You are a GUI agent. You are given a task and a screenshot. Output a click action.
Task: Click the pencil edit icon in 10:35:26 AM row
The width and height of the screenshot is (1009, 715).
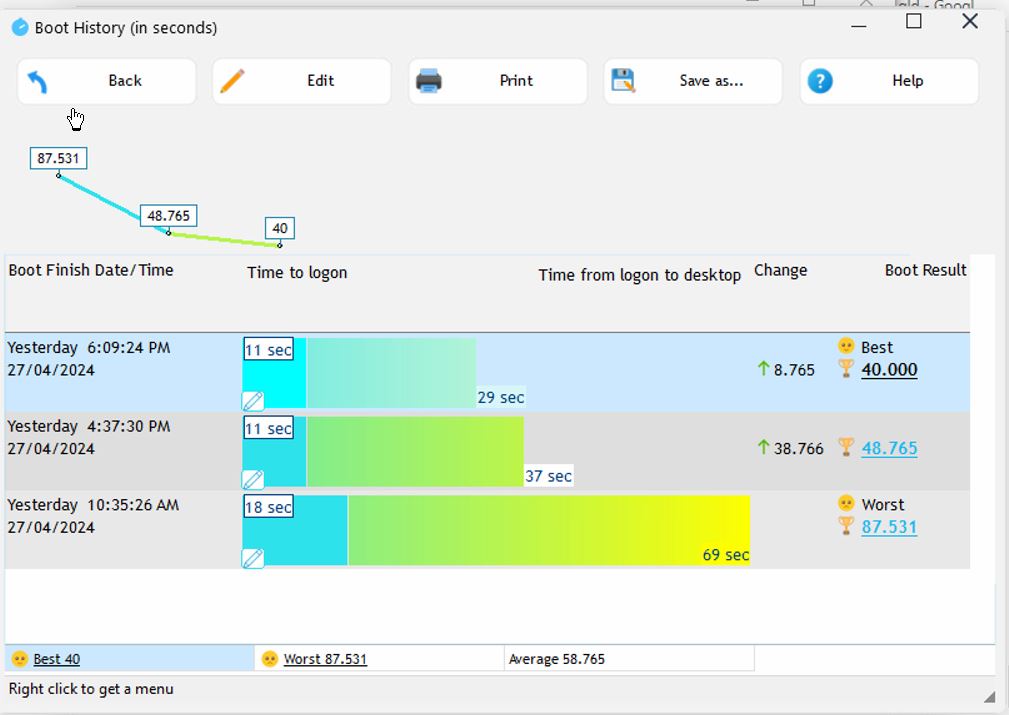(253, 558)
